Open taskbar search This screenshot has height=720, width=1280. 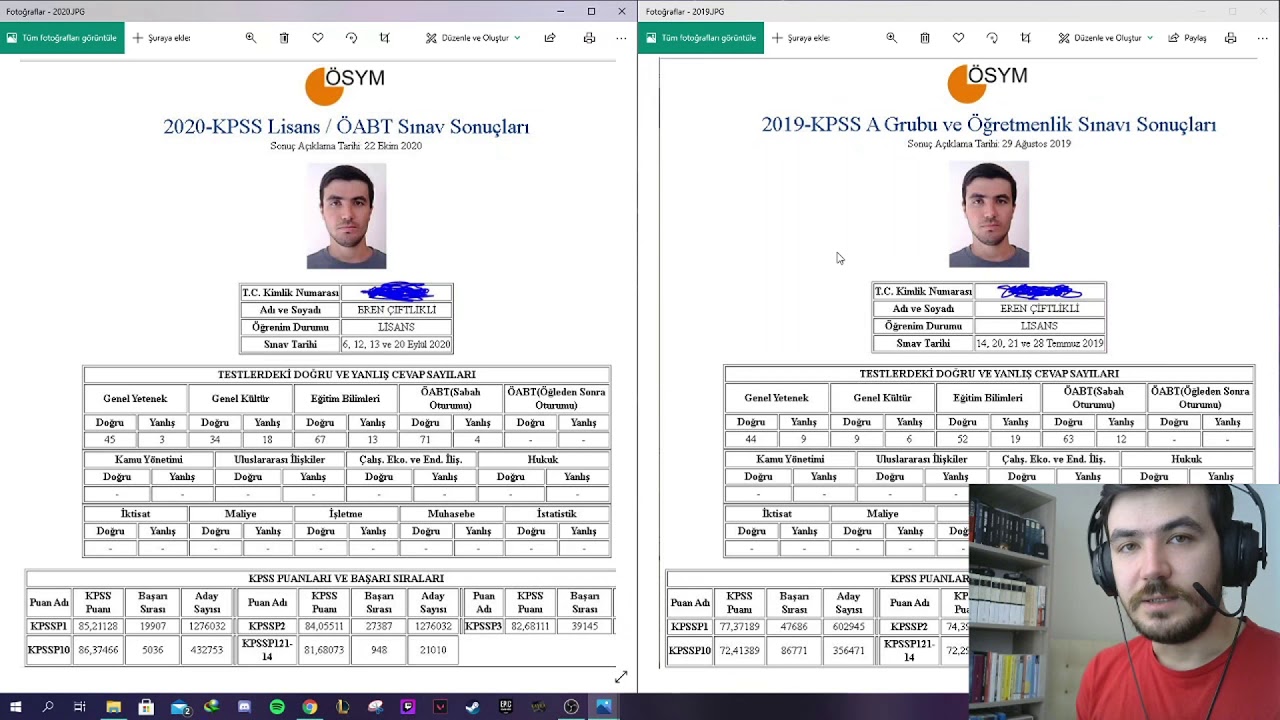click(x=48, y=707)
